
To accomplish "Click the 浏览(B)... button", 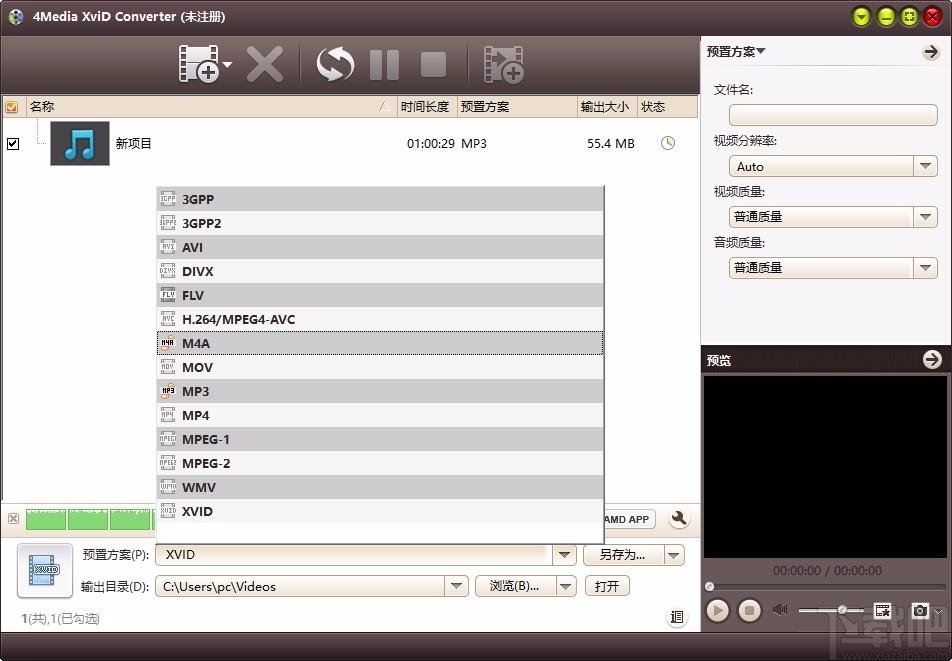I will point(515,586).
